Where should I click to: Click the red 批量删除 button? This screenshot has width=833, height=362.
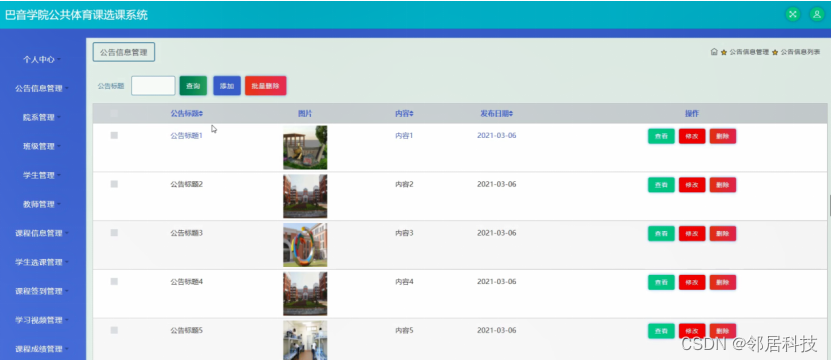point(266,86)
